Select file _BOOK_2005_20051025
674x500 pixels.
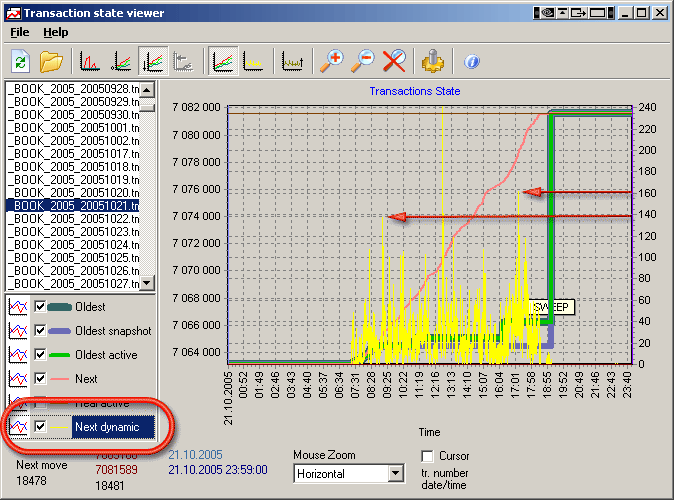(73, 258)
